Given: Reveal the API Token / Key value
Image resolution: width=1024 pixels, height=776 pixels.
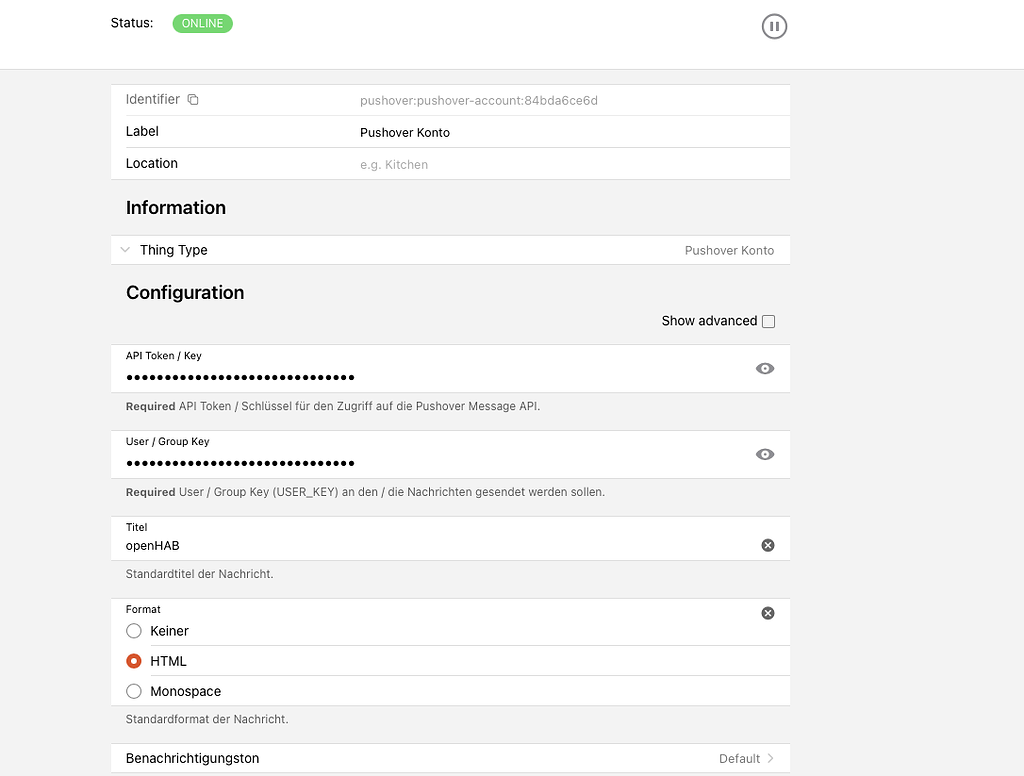Looking at the screenshot, I should 765,369.
